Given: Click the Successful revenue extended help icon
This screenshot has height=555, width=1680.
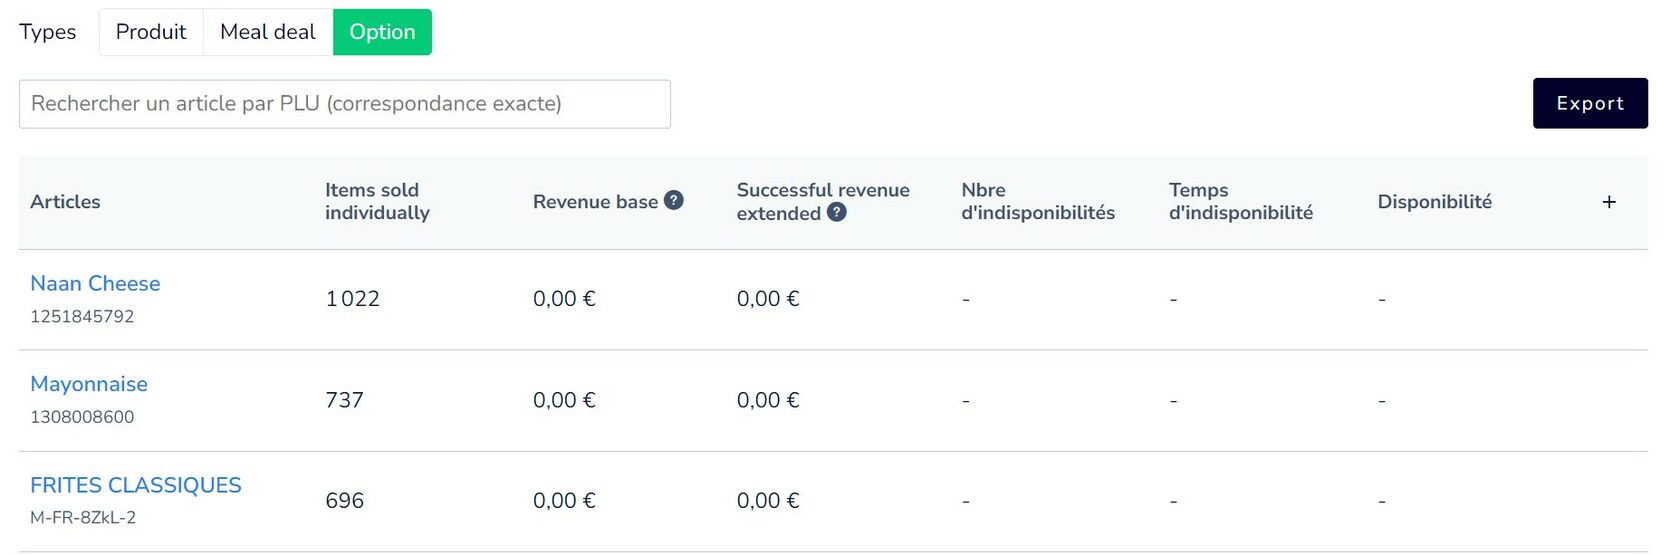Looking at the screenshot, I should point(837,212).
